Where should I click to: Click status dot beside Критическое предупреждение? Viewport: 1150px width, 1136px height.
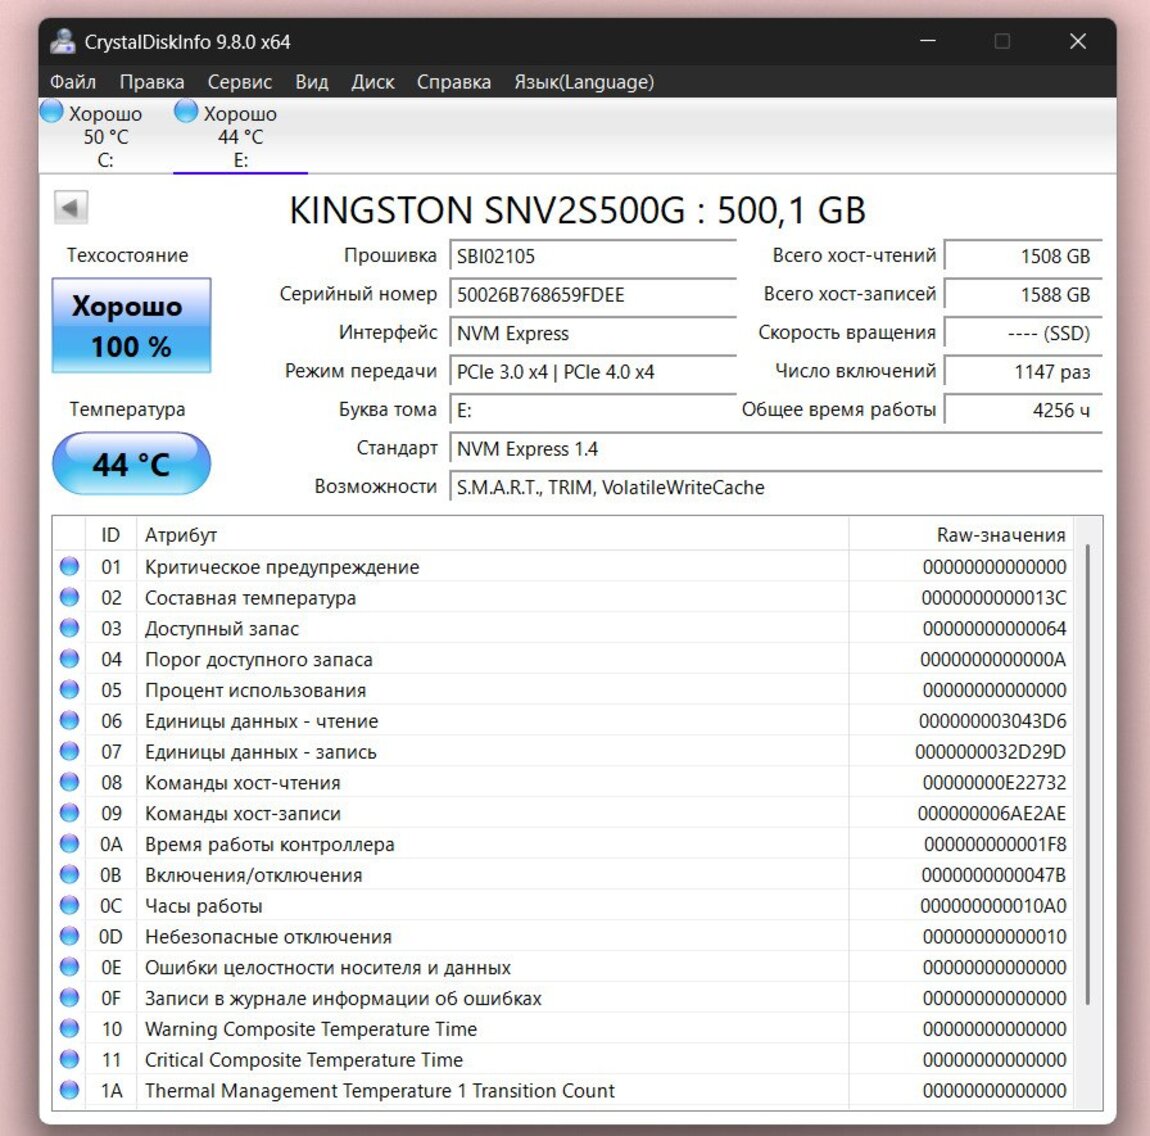(x=69, y=567)
